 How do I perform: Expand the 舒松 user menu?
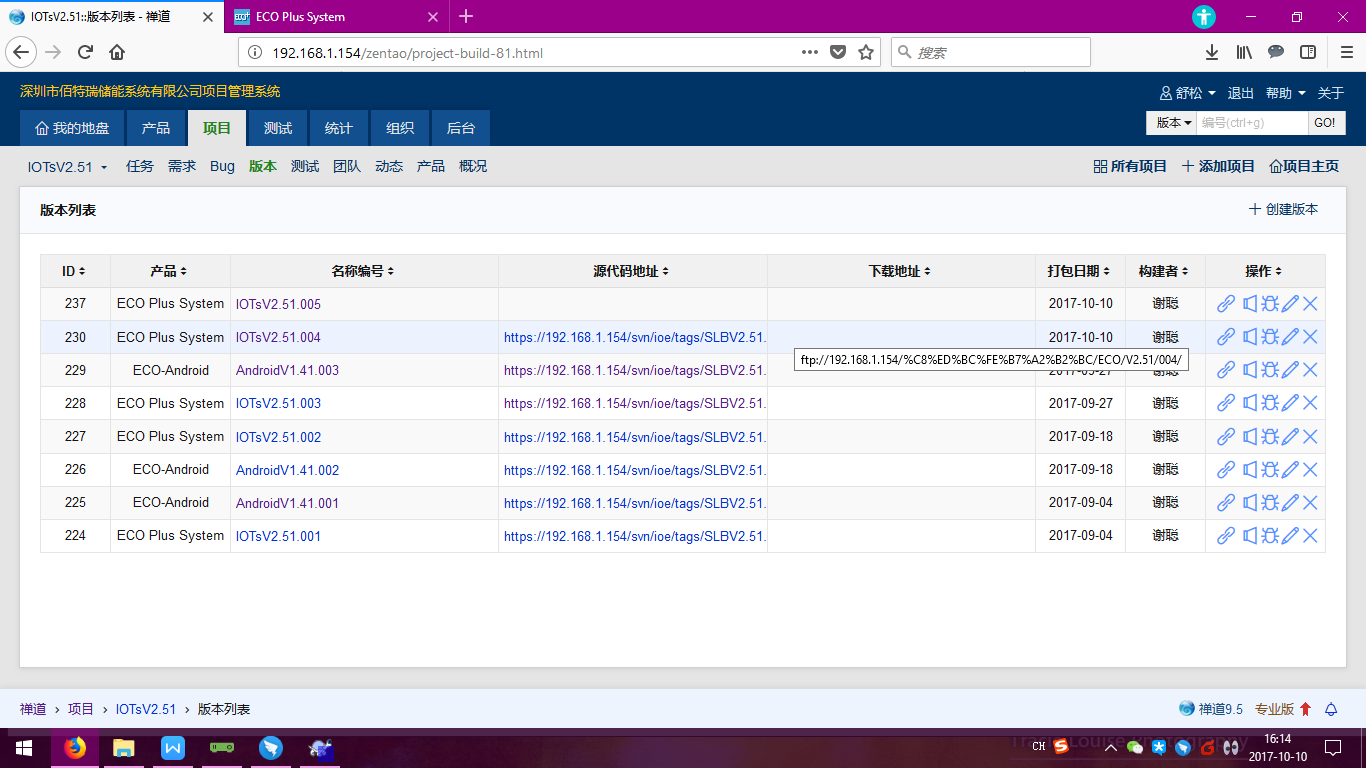[x=1188, y=93]
